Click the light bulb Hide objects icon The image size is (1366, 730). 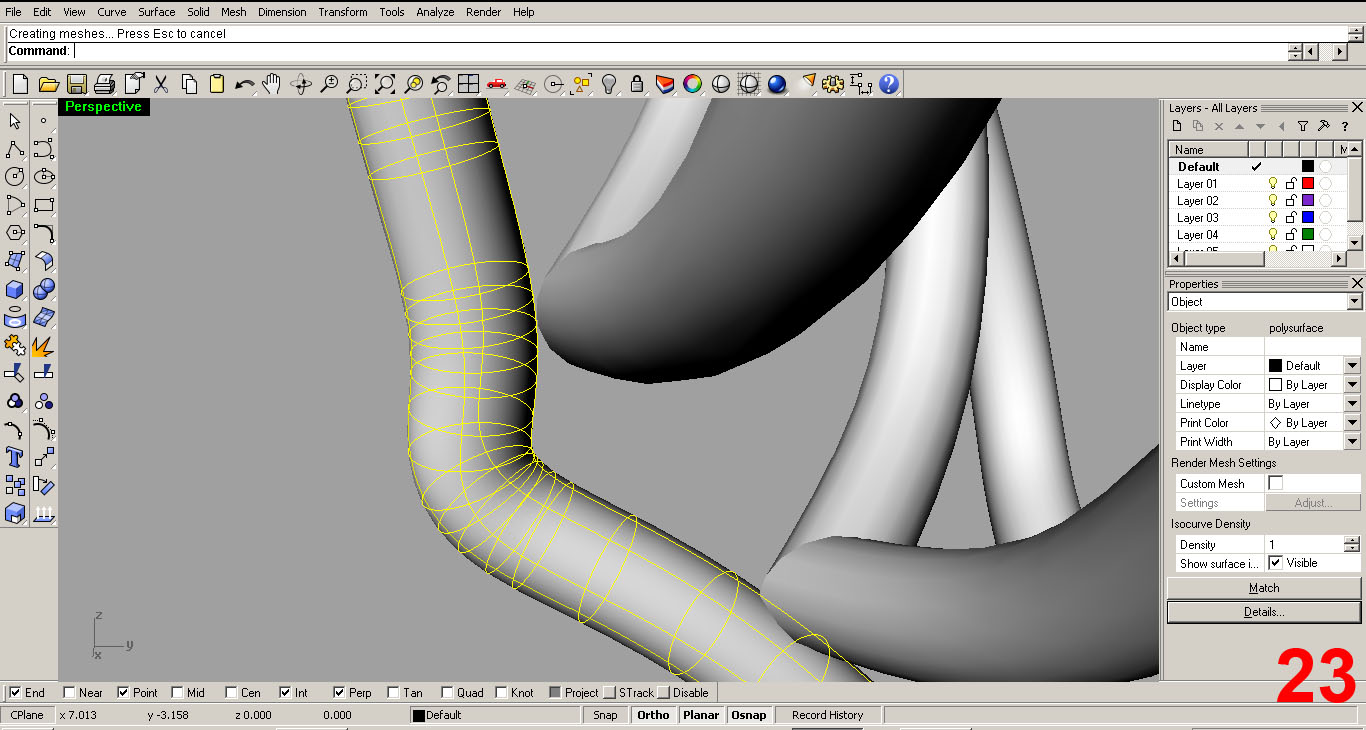pyautogui.click(x=609, y=84)
